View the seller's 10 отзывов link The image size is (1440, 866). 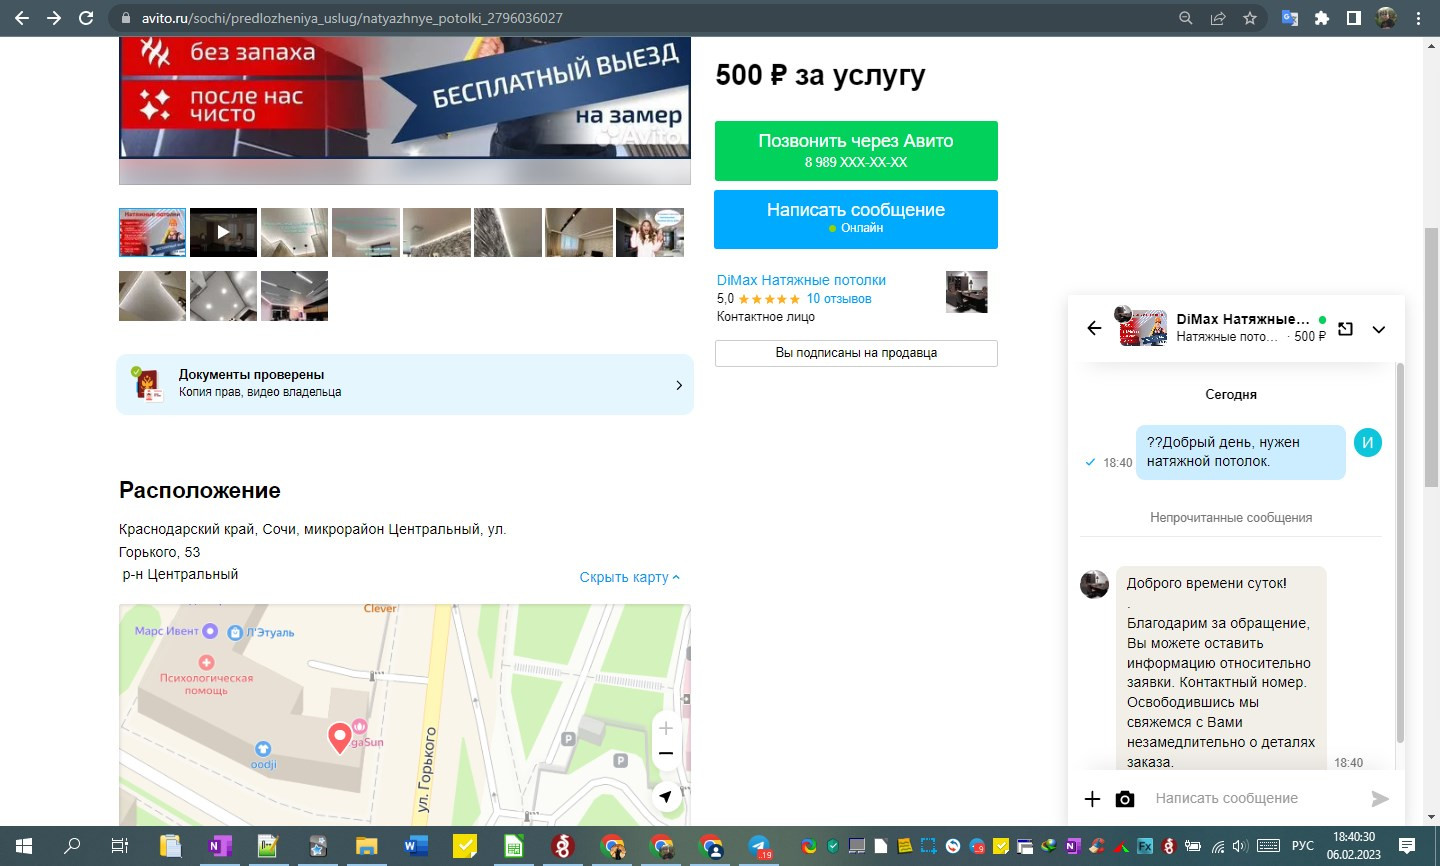pos(839,298)
